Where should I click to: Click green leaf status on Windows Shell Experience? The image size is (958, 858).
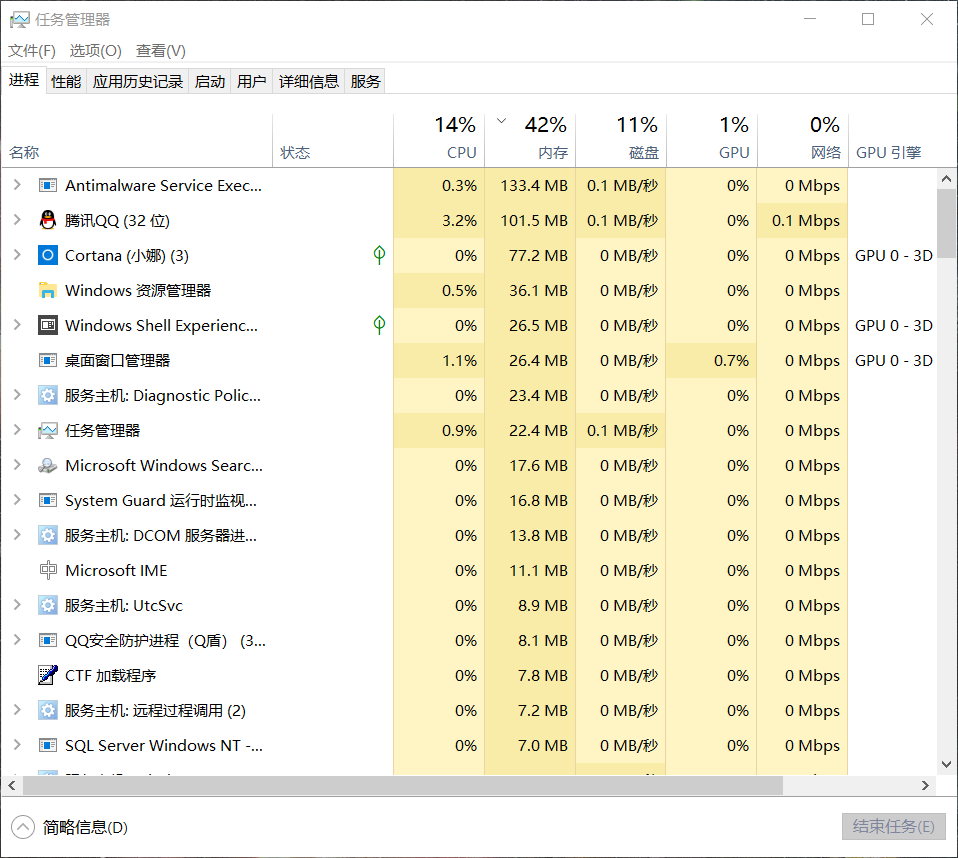pos(379,325)
